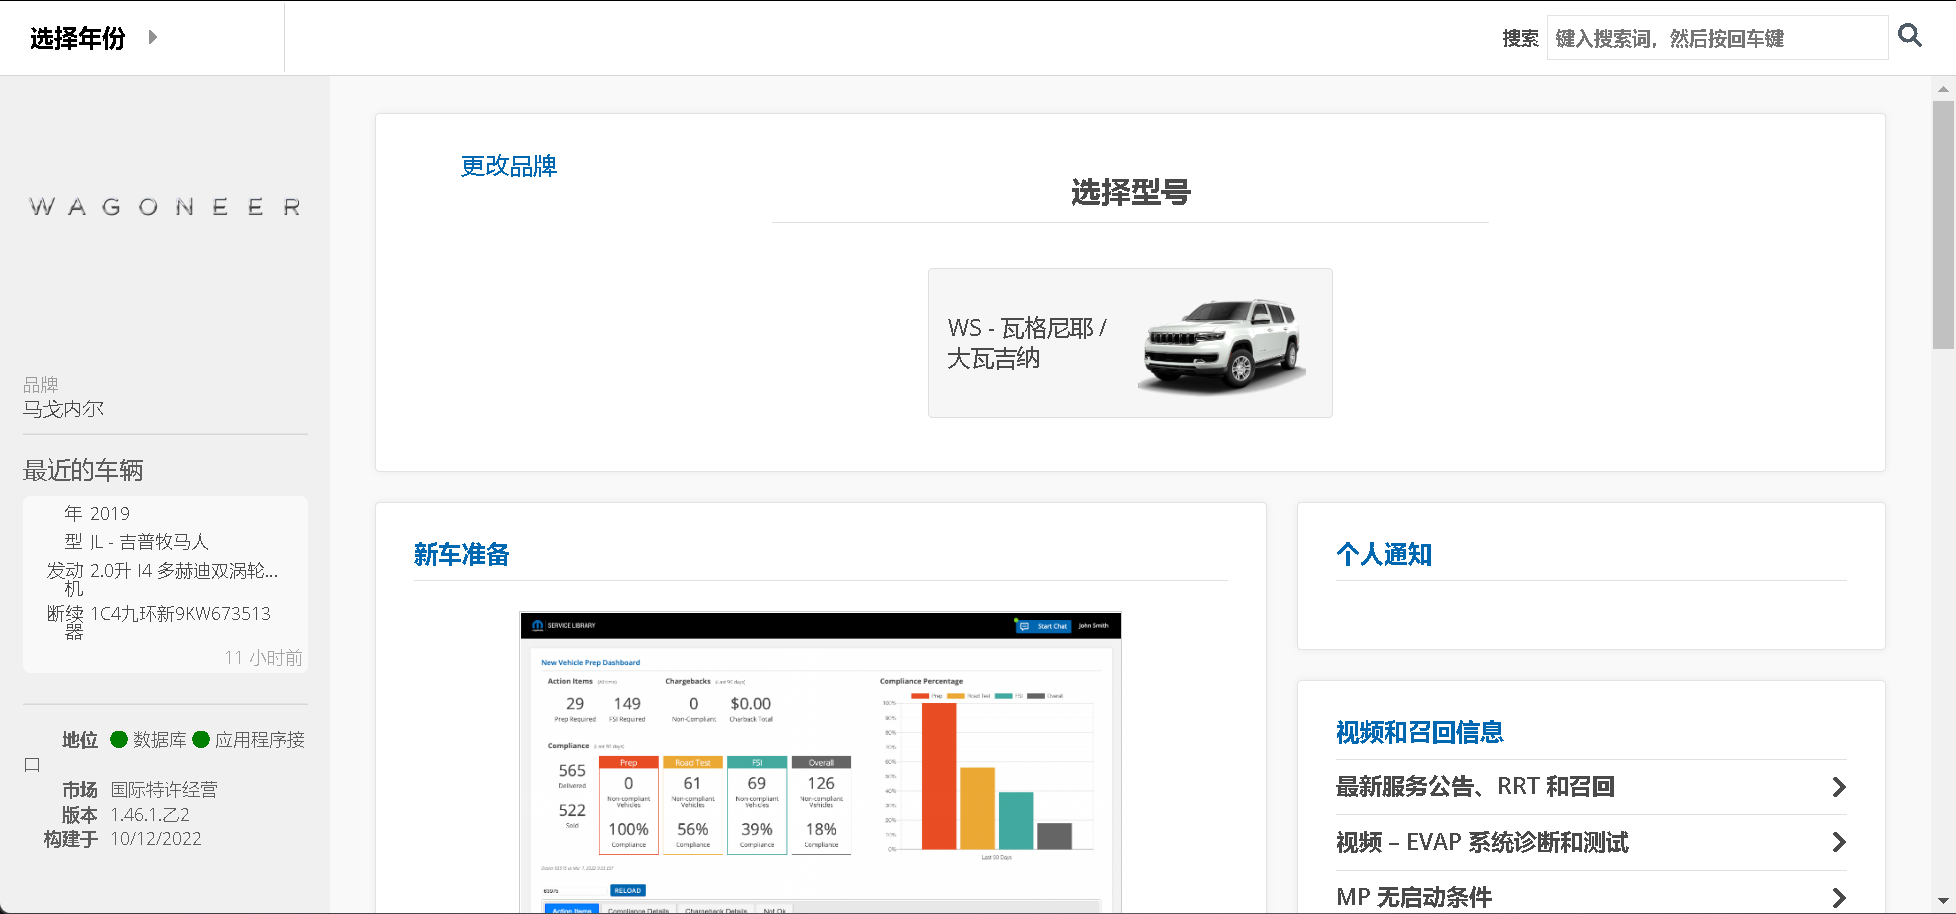Screen dimensions: 1956x914
Task: Click the magnifier search icon
Action: click(x=1909, y=36)
